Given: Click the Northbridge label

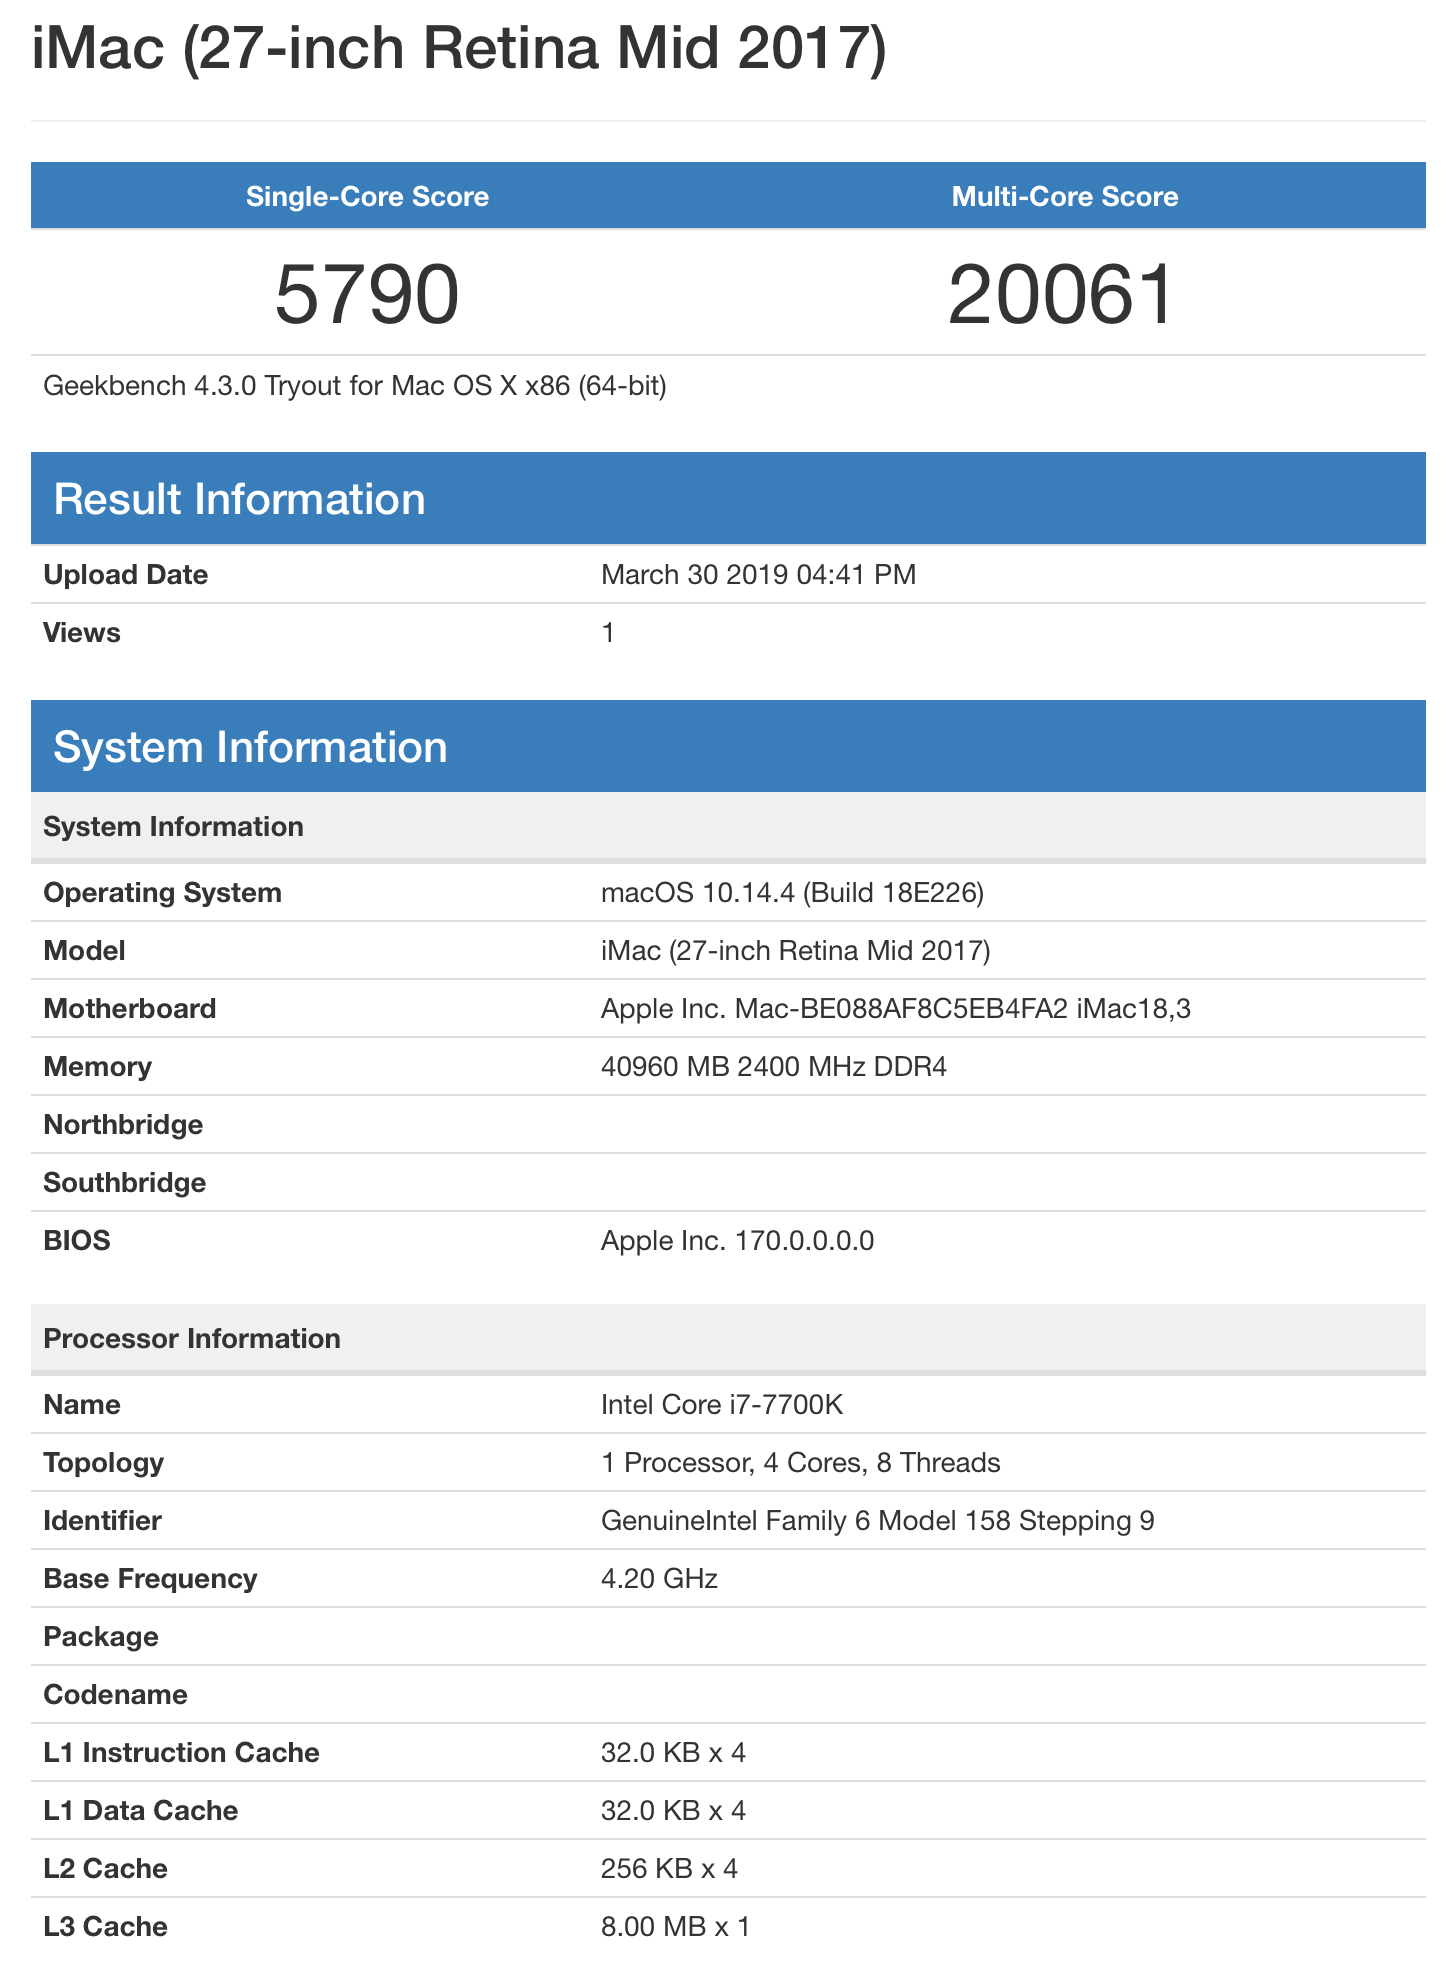Looking at the screenshot, I should click(124, 1125).
